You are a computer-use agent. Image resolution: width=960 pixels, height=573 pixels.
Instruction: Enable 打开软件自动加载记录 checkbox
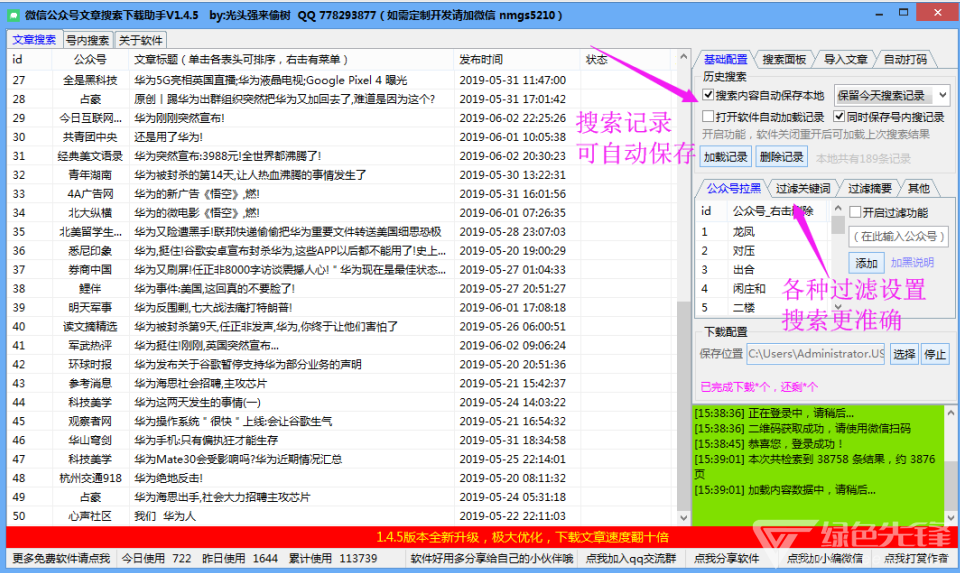tap(708, 116)
